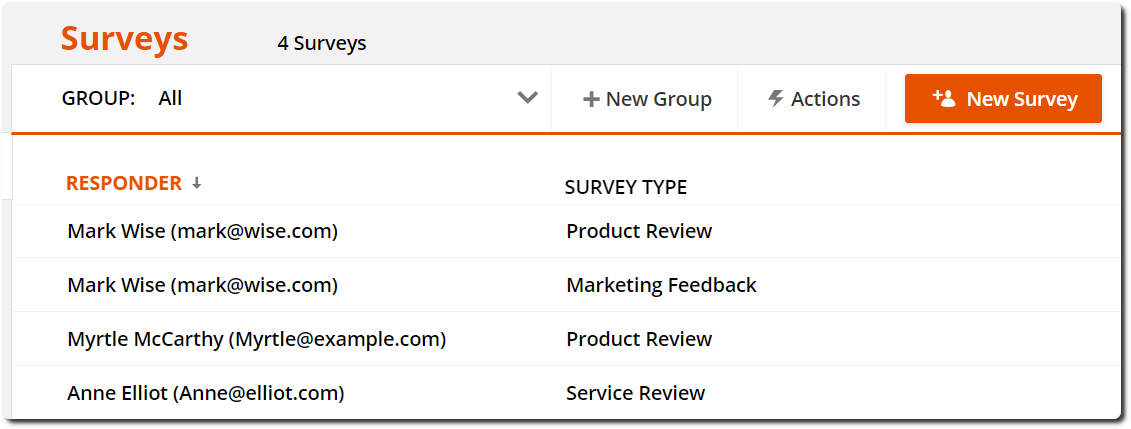This screenshot has width=1131, height=429.
Task: Click the 4 Surveys count label
Action: point(322,44)
